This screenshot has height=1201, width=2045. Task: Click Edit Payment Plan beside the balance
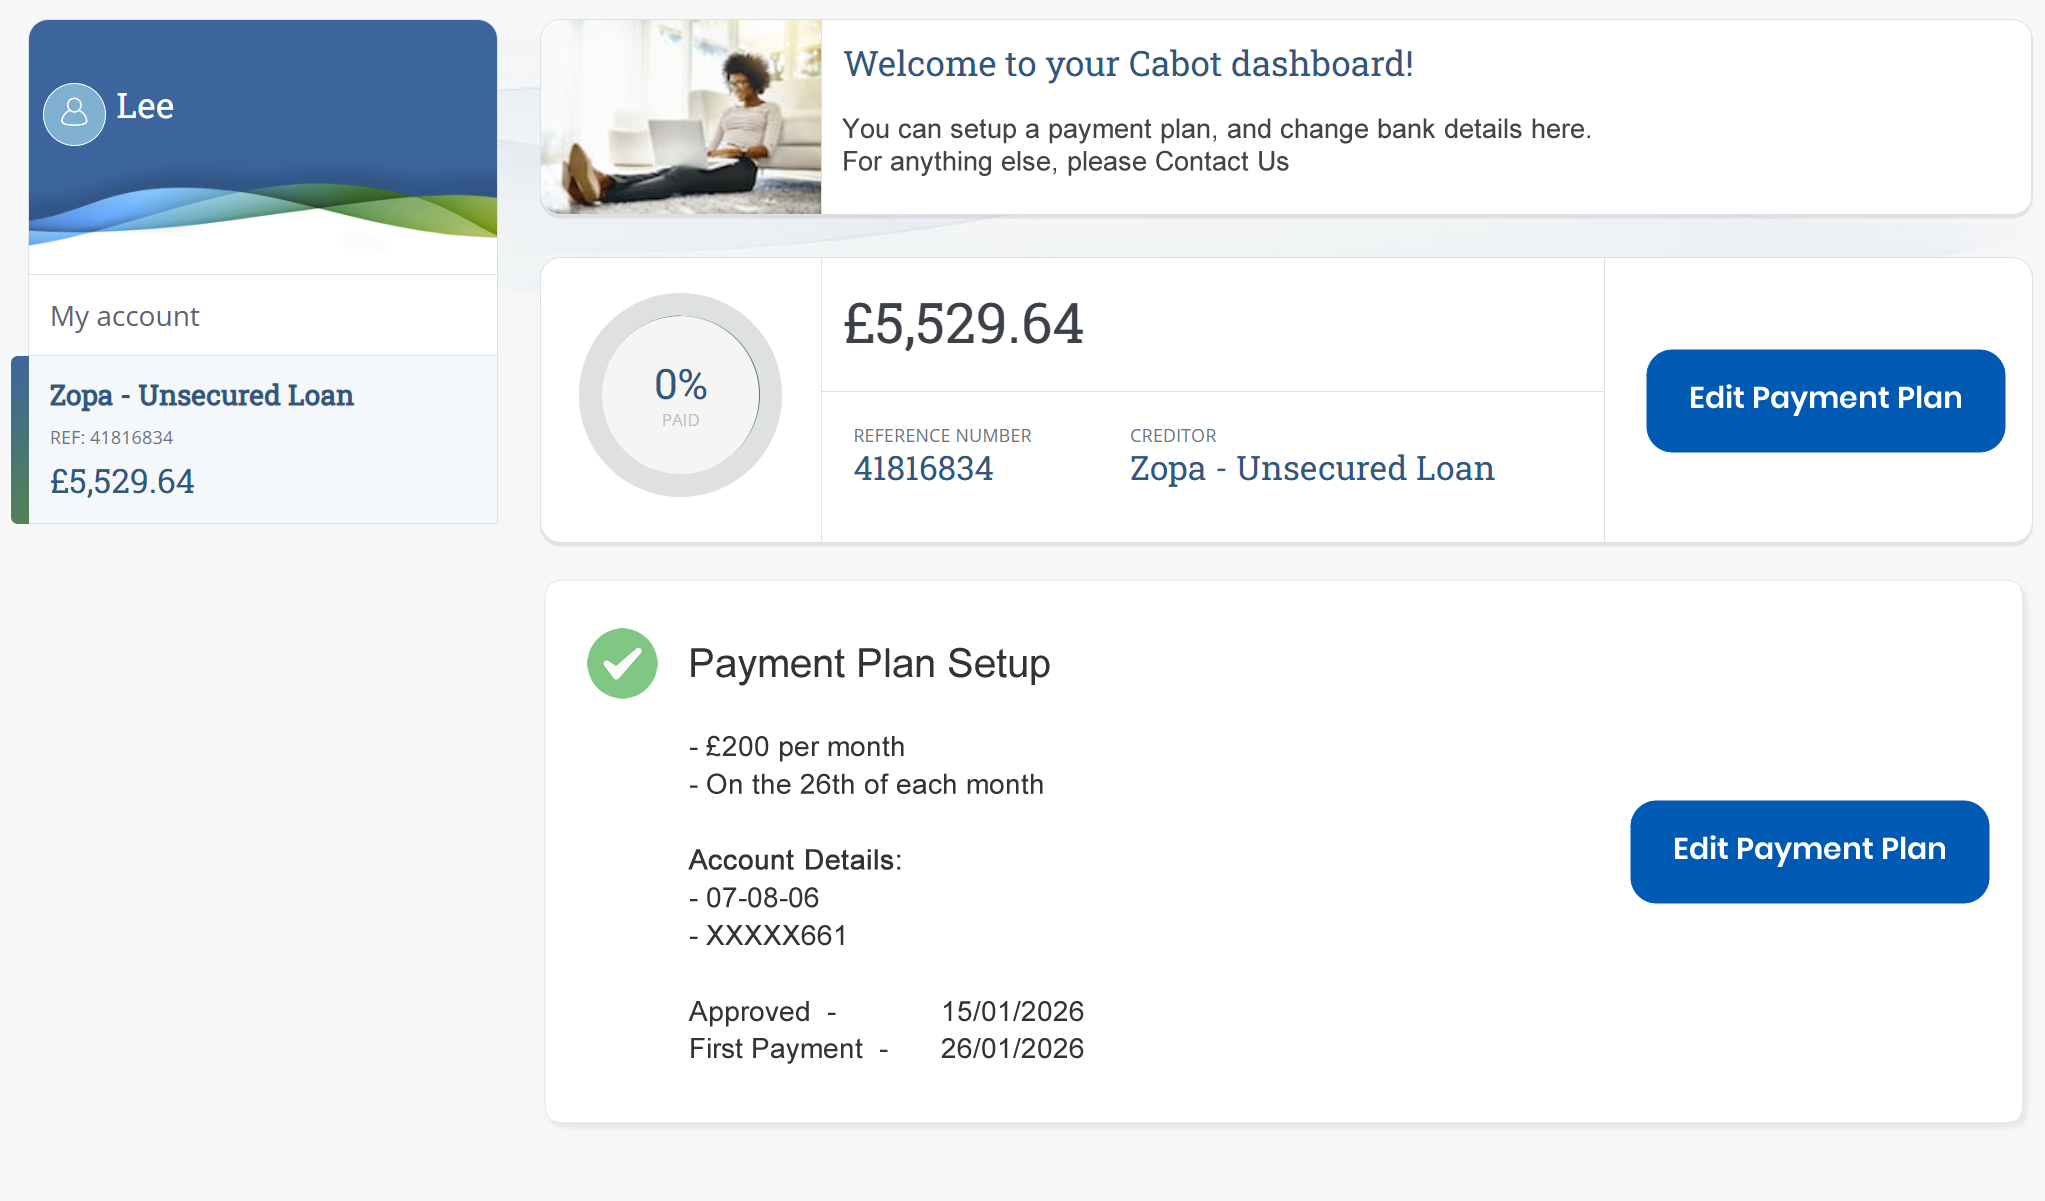[x=1825, y=400]
